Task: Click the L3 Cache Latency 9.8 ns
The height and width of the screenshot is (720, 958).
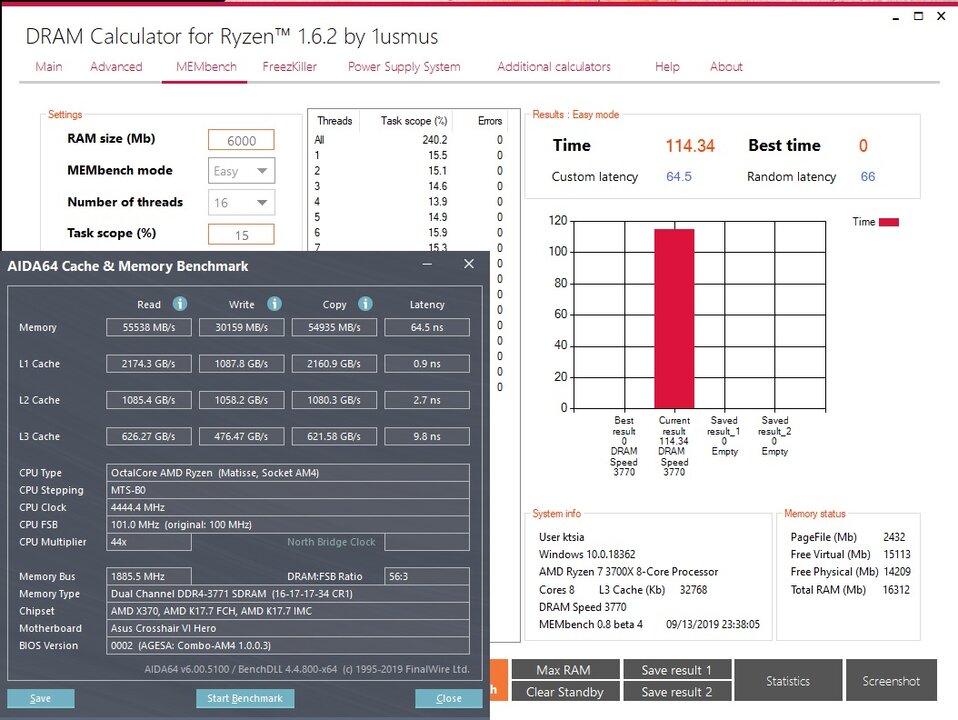Action: [x=427, y=436]
